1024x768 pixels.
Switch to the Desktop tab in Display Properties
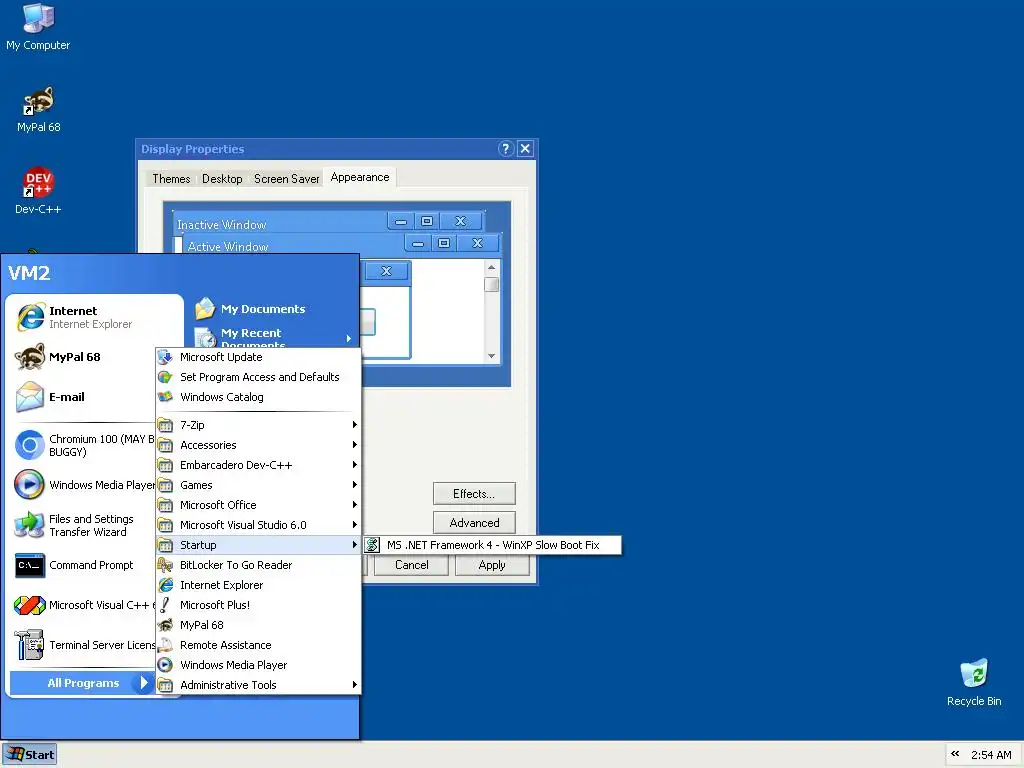pos(222,179)
